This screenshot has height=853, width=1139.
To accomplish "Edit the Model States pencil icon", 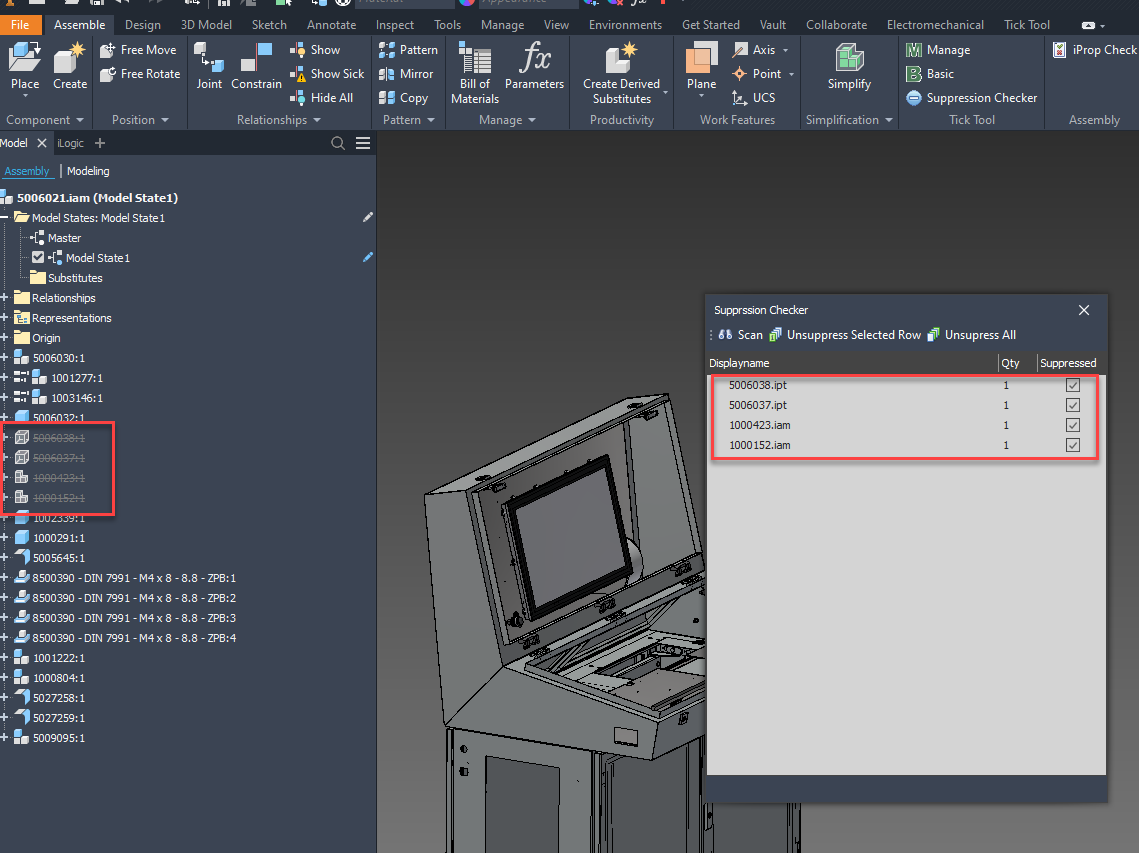I will [368, 217].
